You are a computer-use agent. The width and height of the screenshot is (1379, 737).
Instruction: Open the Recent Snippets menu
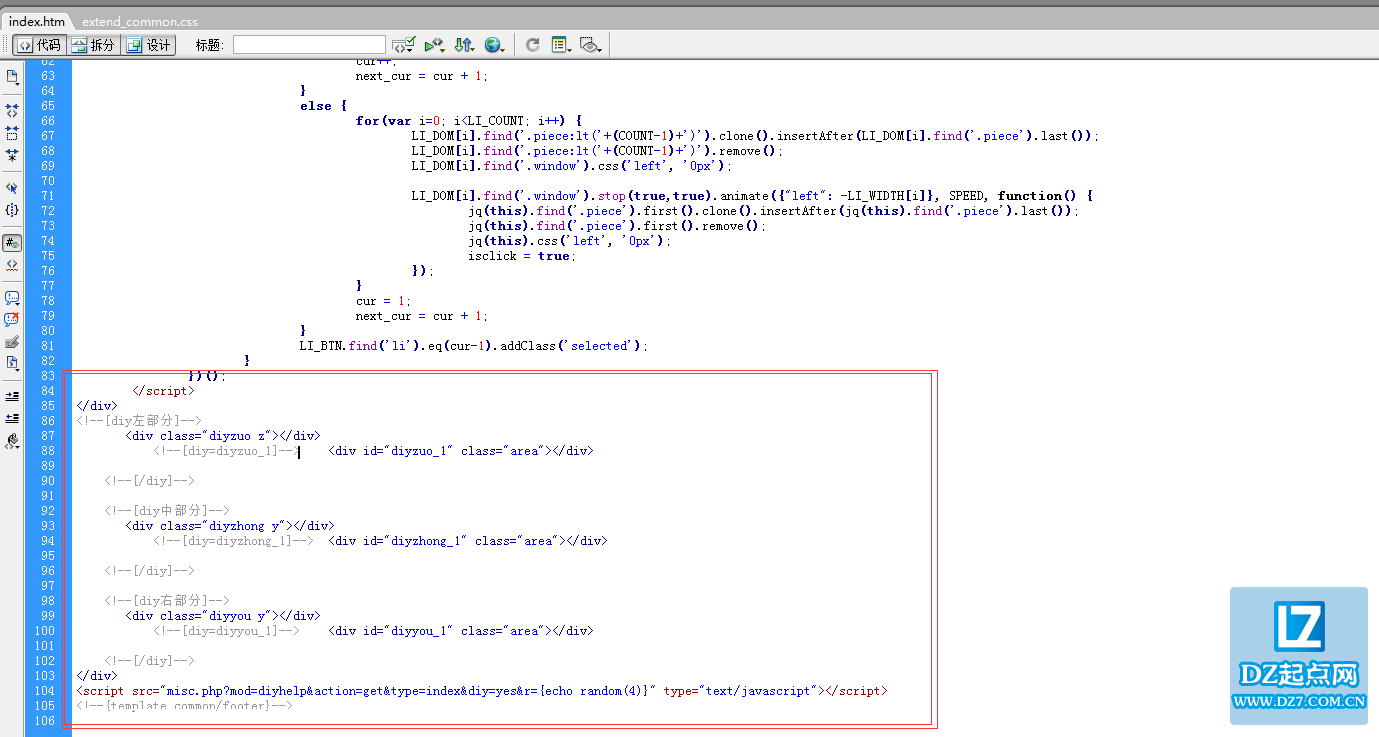pyautogui.click(x=12, y=363)
